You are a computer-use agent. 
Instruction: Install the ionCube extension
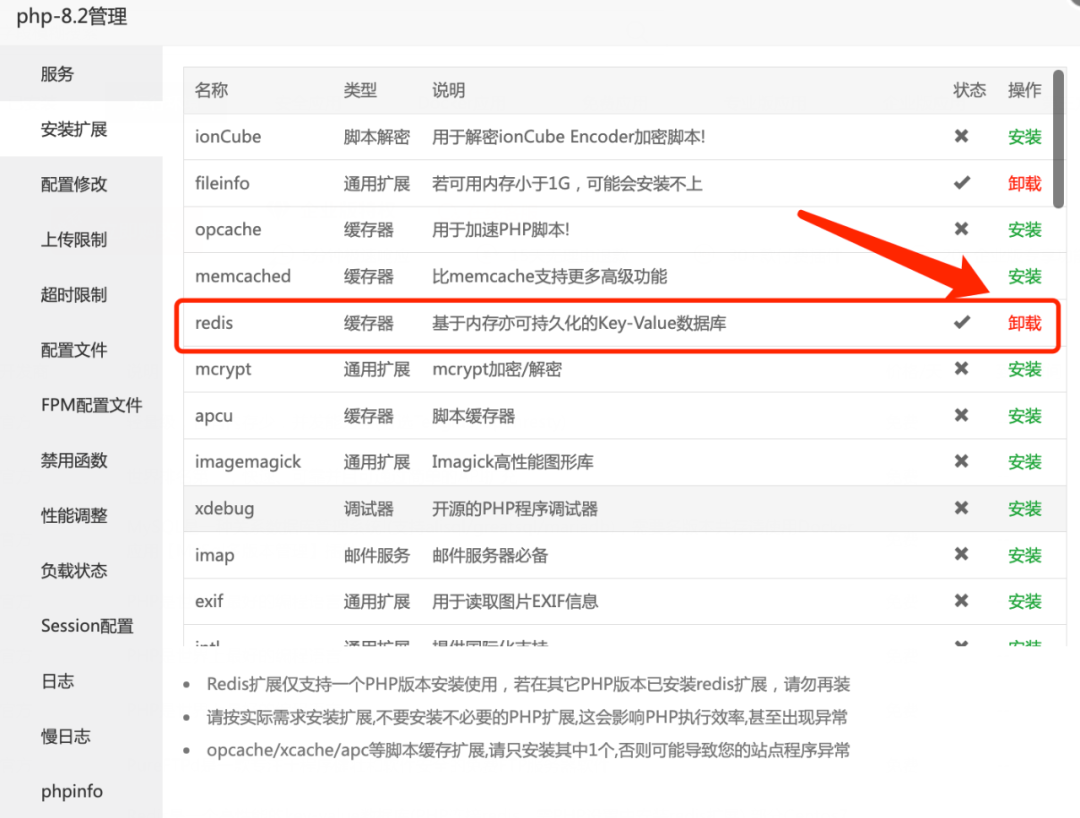(1024, 137)
